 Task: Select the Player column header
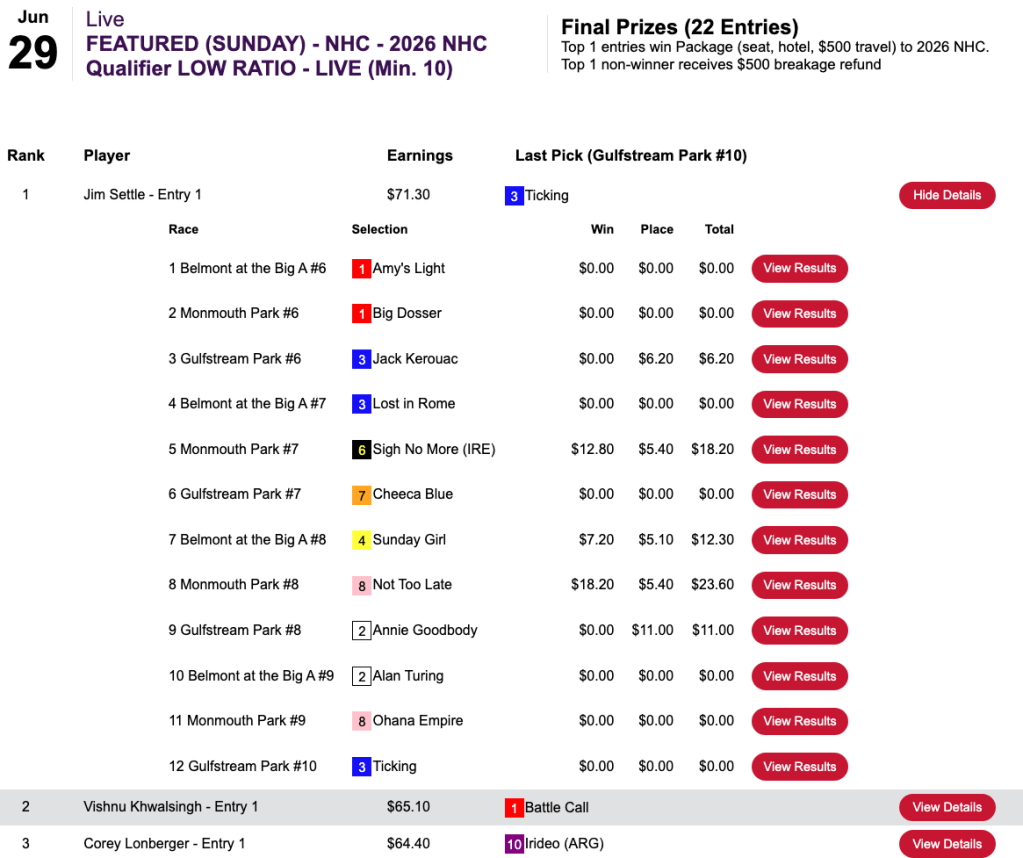tap(107, 156)
